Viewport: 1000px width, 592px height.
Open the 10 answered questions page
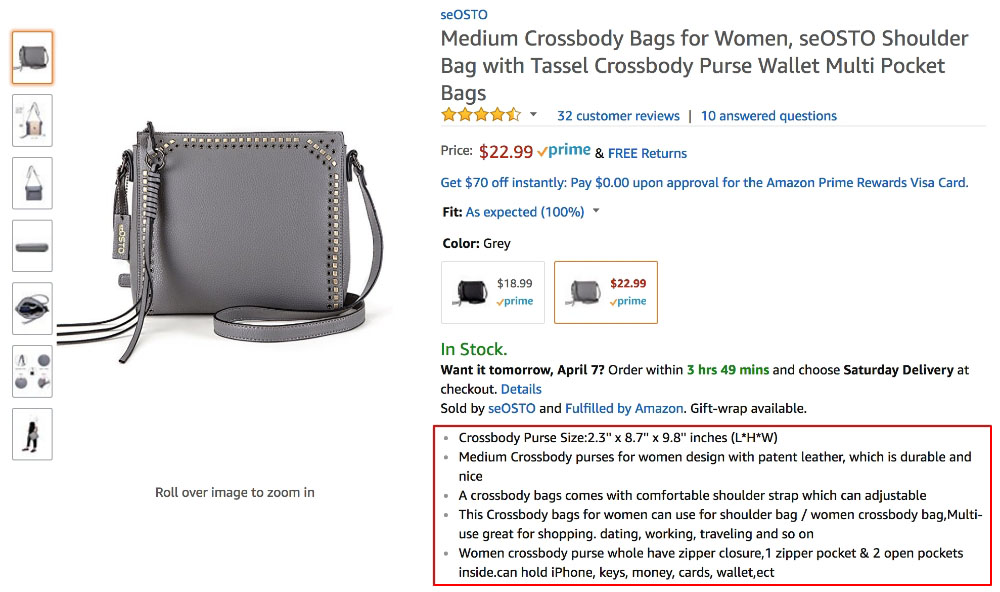tap(768, 115)
